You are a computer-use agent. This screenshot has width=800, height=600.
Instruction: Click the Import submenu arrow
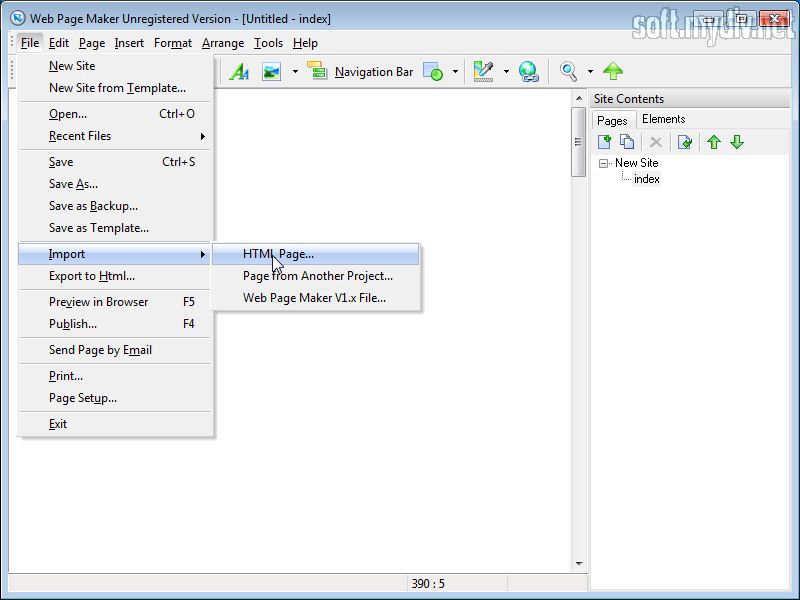coord(203,254)
